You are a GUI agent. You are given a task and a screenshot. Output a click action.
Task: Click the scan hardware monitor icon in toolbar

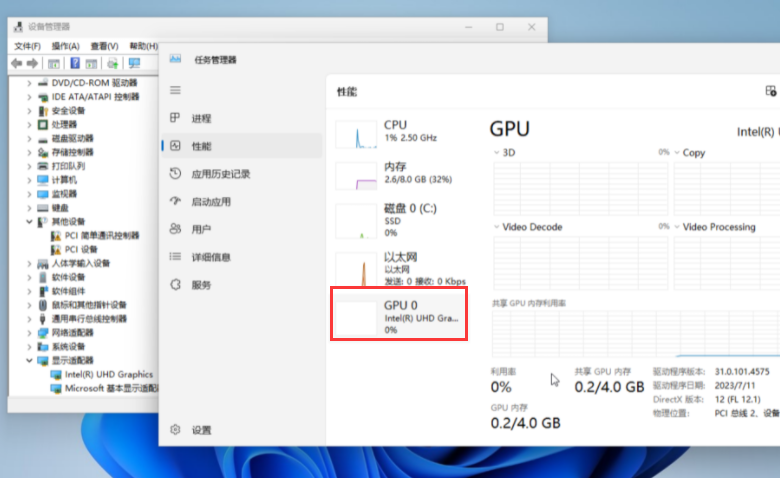tap(134, 63)
